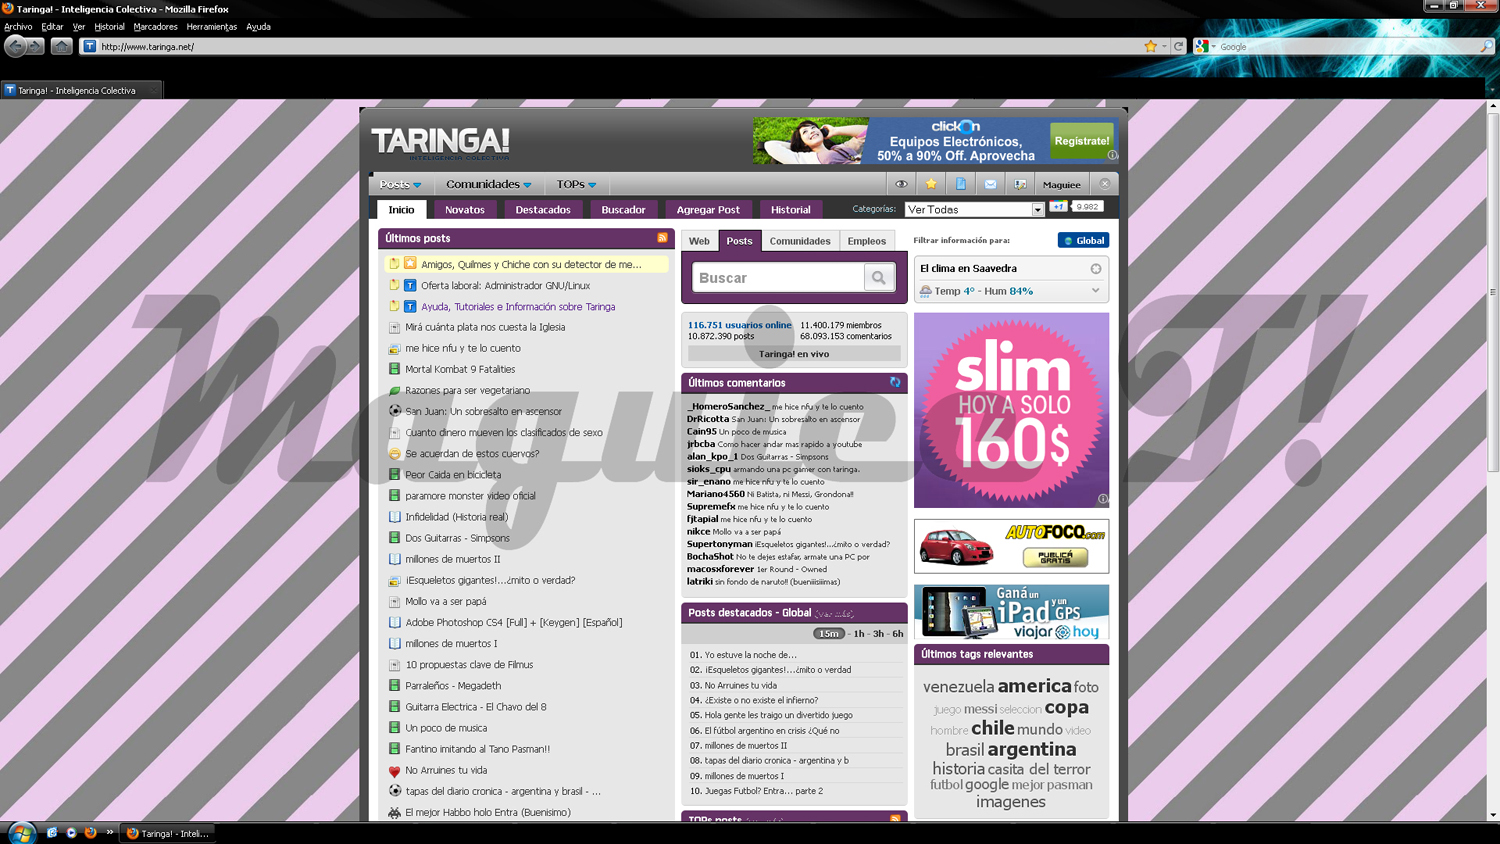Screen dimensions: 1500x844
Task: Open the Archivo menu
Action: point(18,27)
